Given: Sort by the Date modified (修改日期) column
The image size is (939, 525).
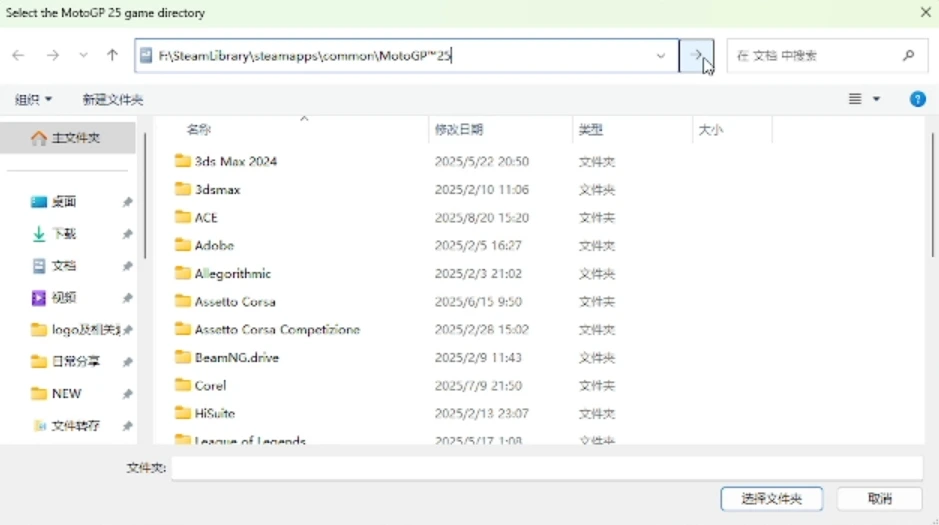Looking at the screenshot, I should (x=459, y=130).
